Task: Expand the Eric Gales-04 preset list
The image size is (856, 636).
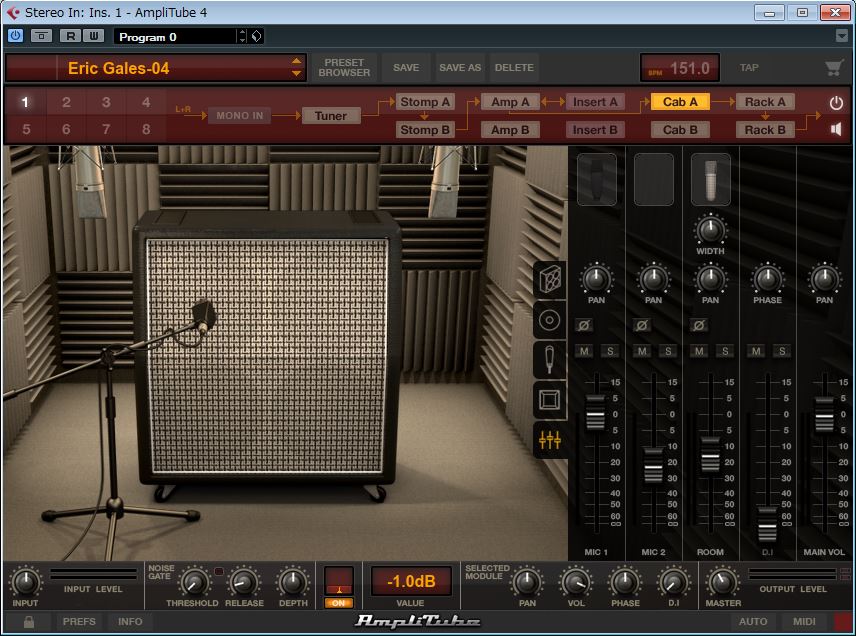Action: click(x=296, y=68)
